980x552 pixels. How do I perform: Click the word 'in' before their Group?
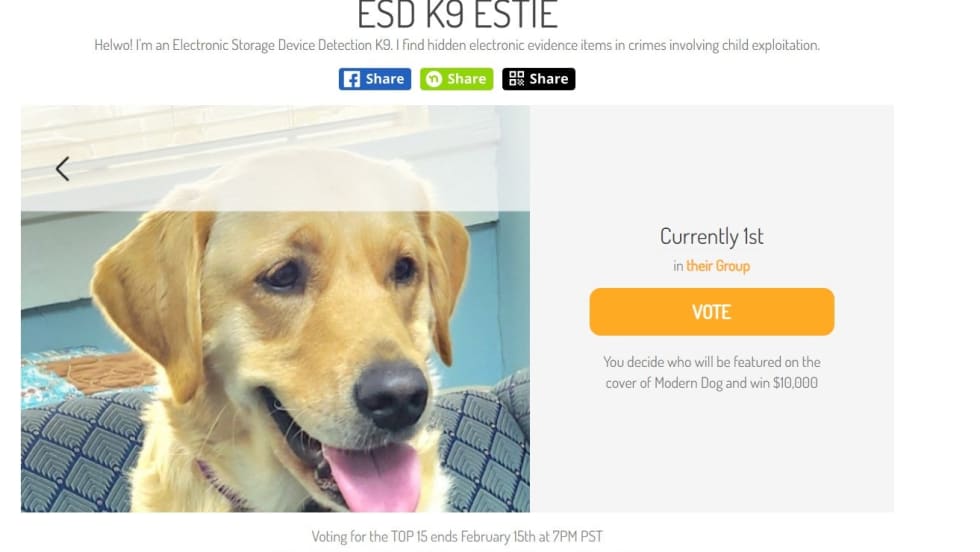(x=678, y=266)
